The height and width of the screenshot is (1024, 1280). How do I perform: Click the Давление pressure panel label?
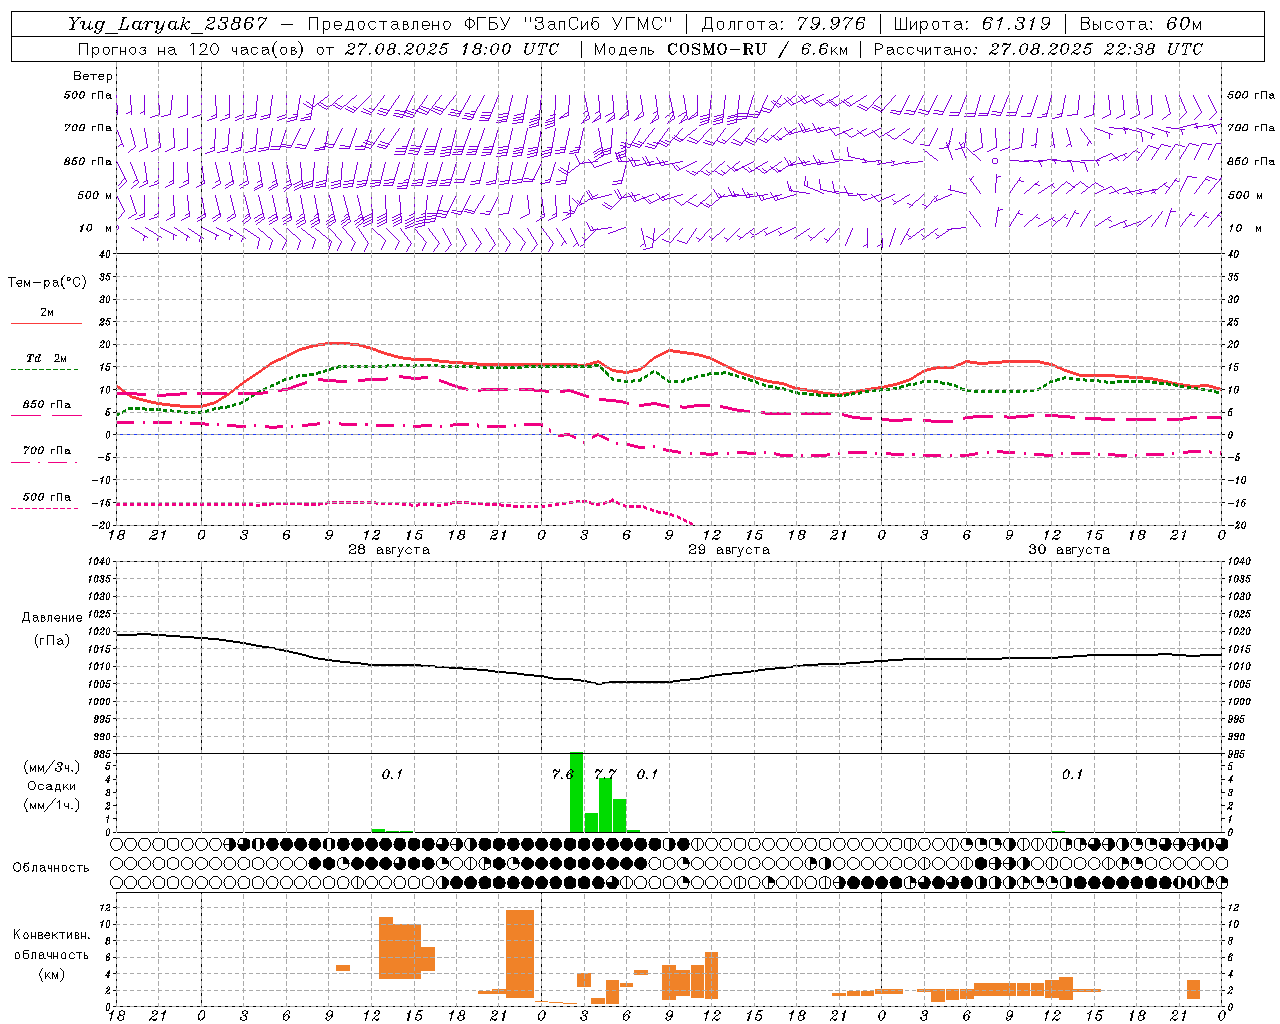[52, 618]
